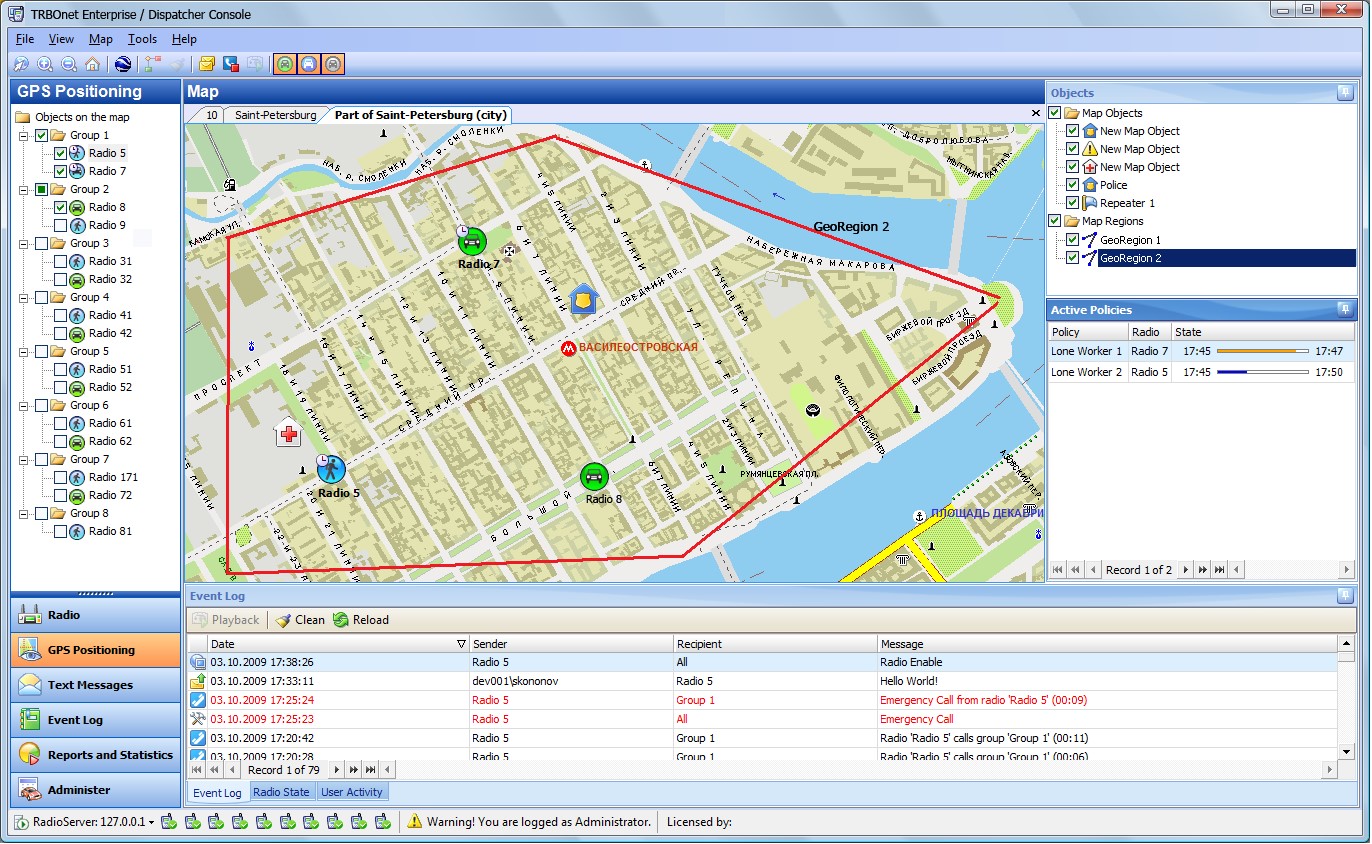The image size is (1372, 844).
Task: Open the Radio navigation panel
Action: click(x=96, y=615)
